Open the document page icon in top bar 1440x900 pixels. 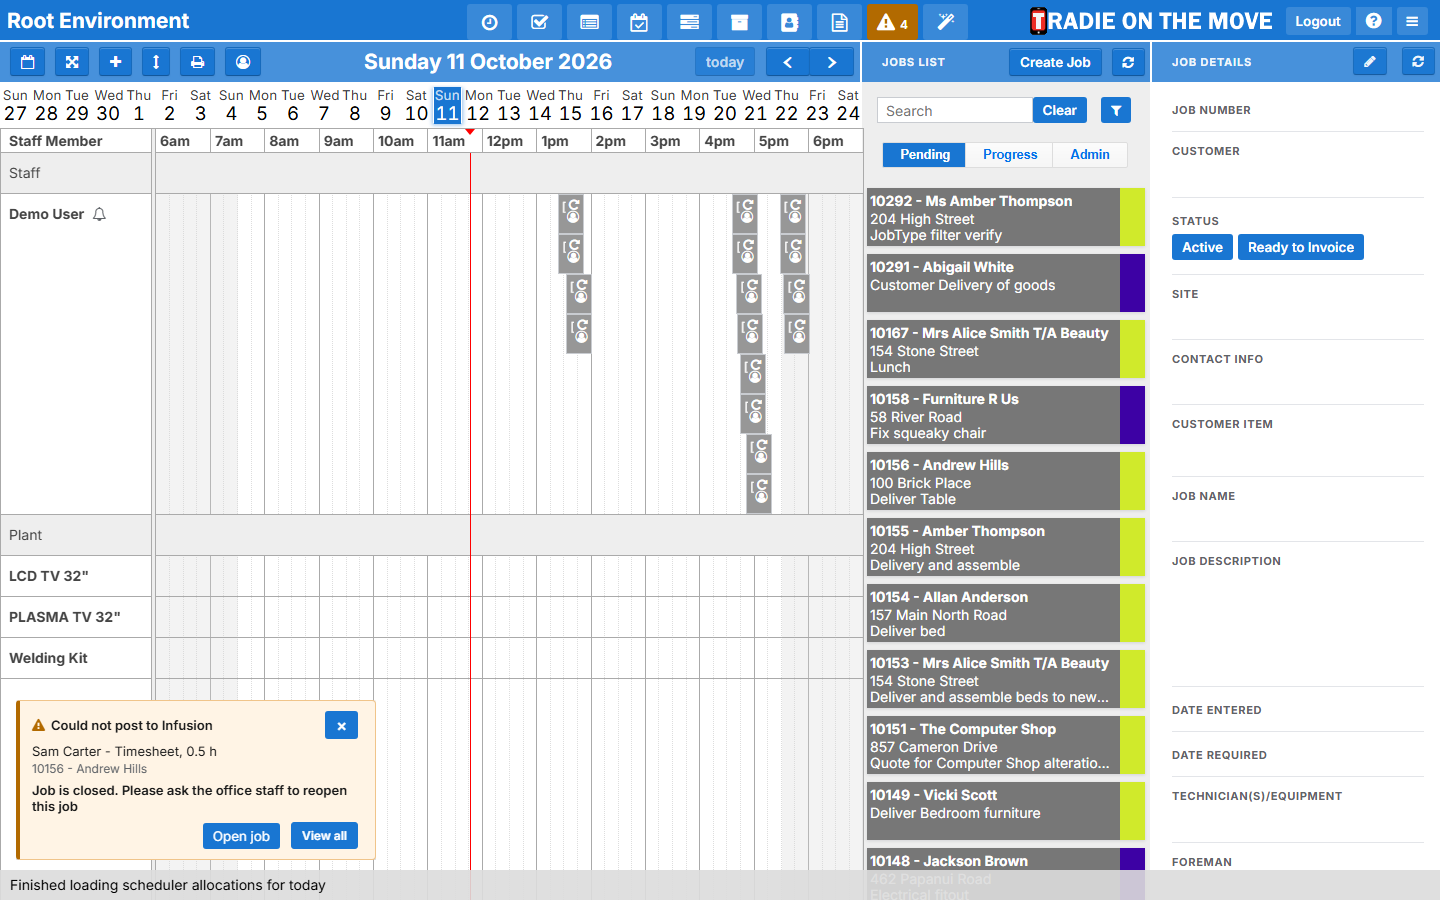(839, 21)
